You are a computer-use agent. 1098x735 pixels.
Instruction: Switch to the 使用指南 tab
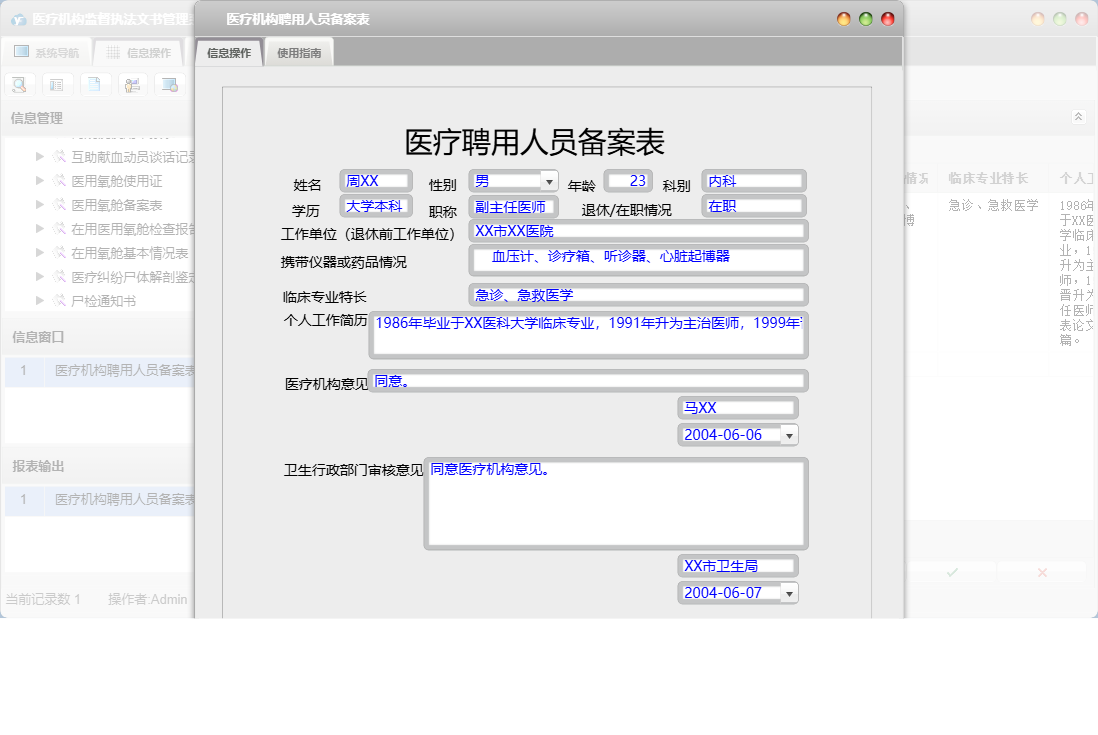click(x=298, y=52)
